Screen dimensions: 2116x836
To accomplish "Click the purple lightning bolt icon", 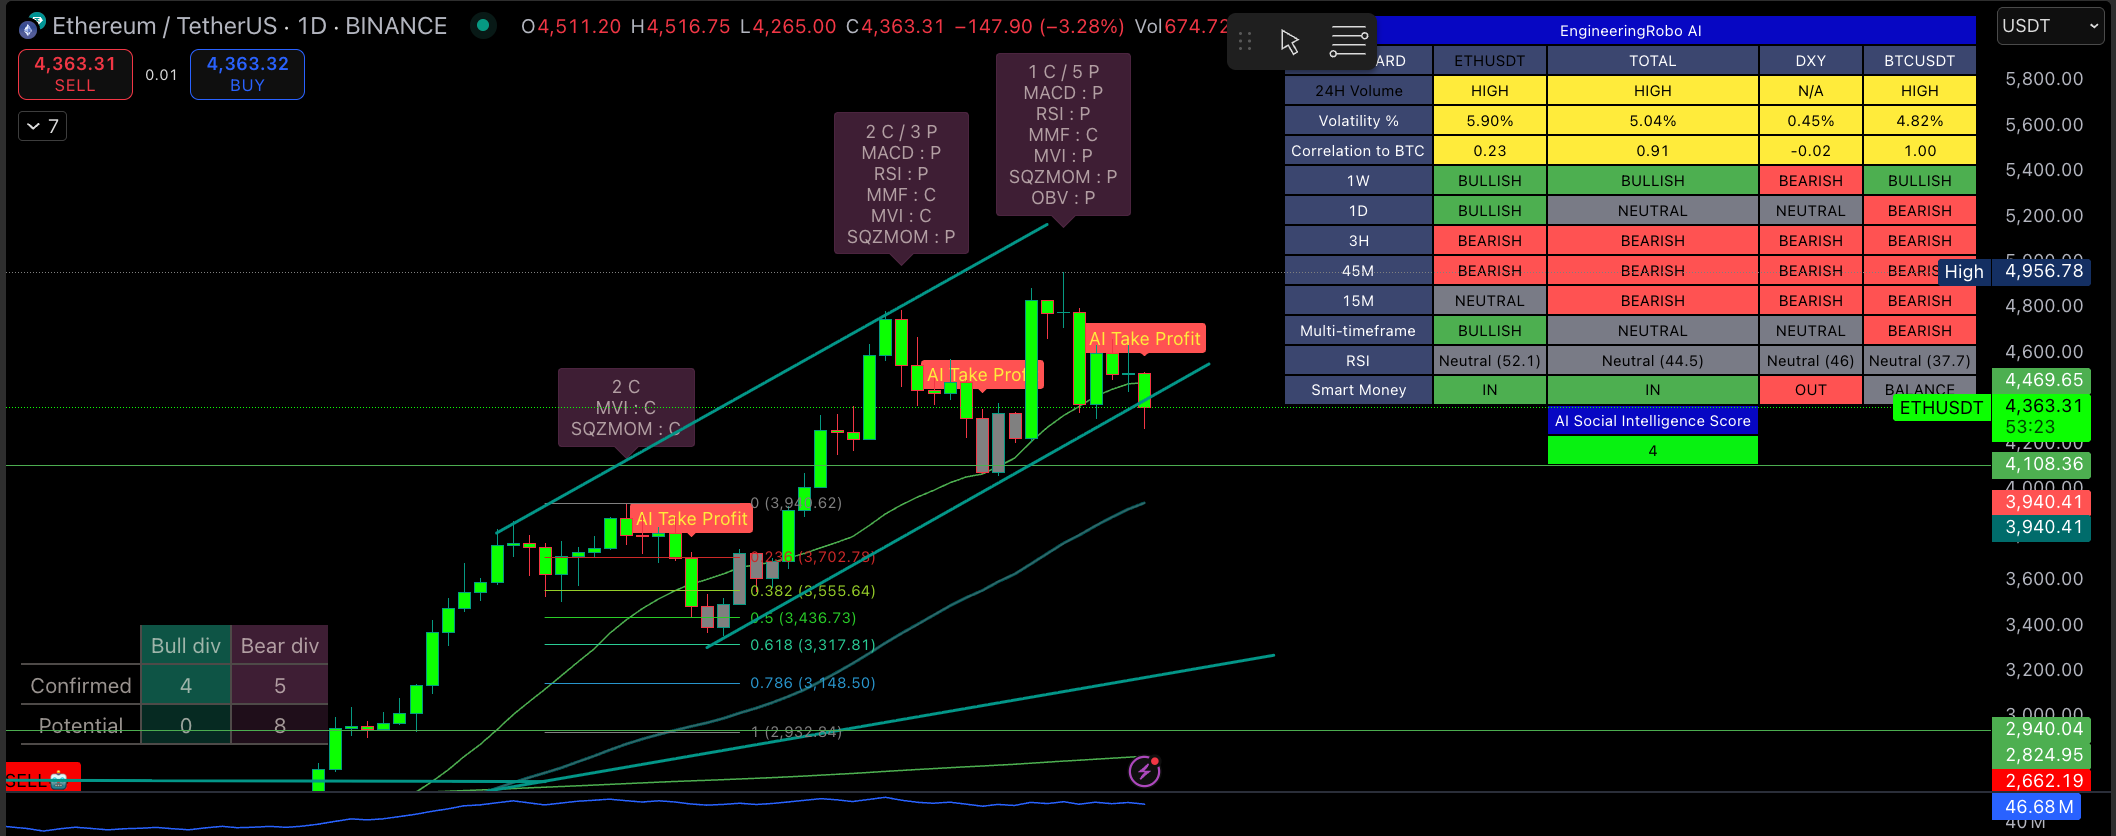I will tap(1144, 771).
